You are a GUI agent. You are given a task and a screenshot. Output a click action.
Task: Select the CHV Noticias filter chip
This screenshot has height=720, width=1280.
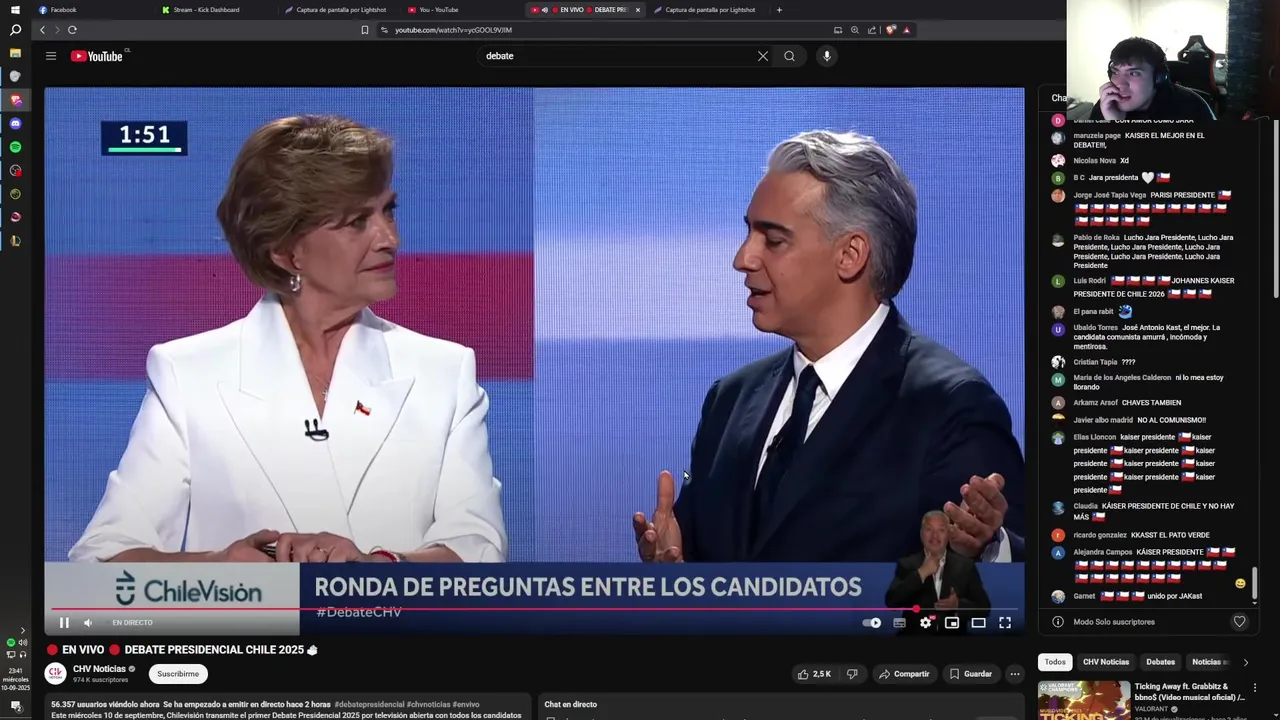coord(1106,662)
